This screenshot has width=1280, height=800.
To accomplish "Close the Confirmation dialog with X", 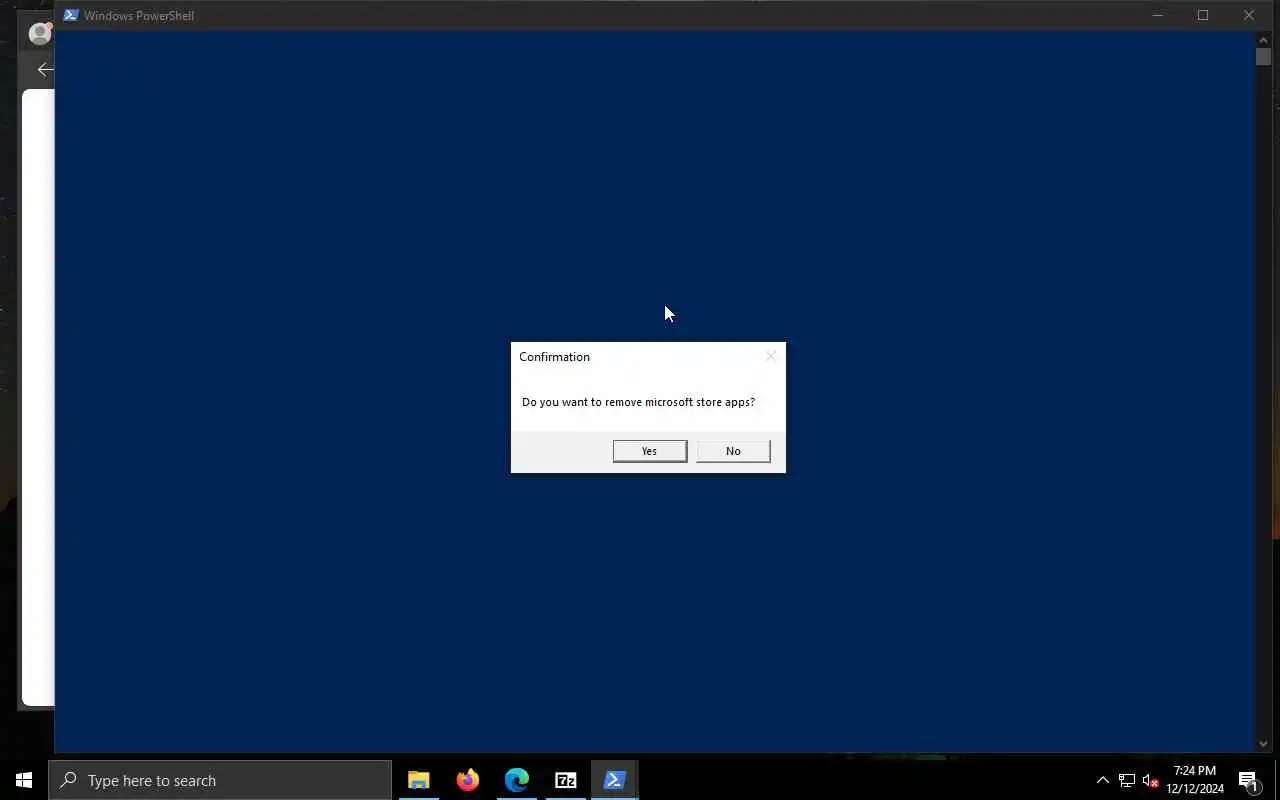I will [x=770, y=356].
